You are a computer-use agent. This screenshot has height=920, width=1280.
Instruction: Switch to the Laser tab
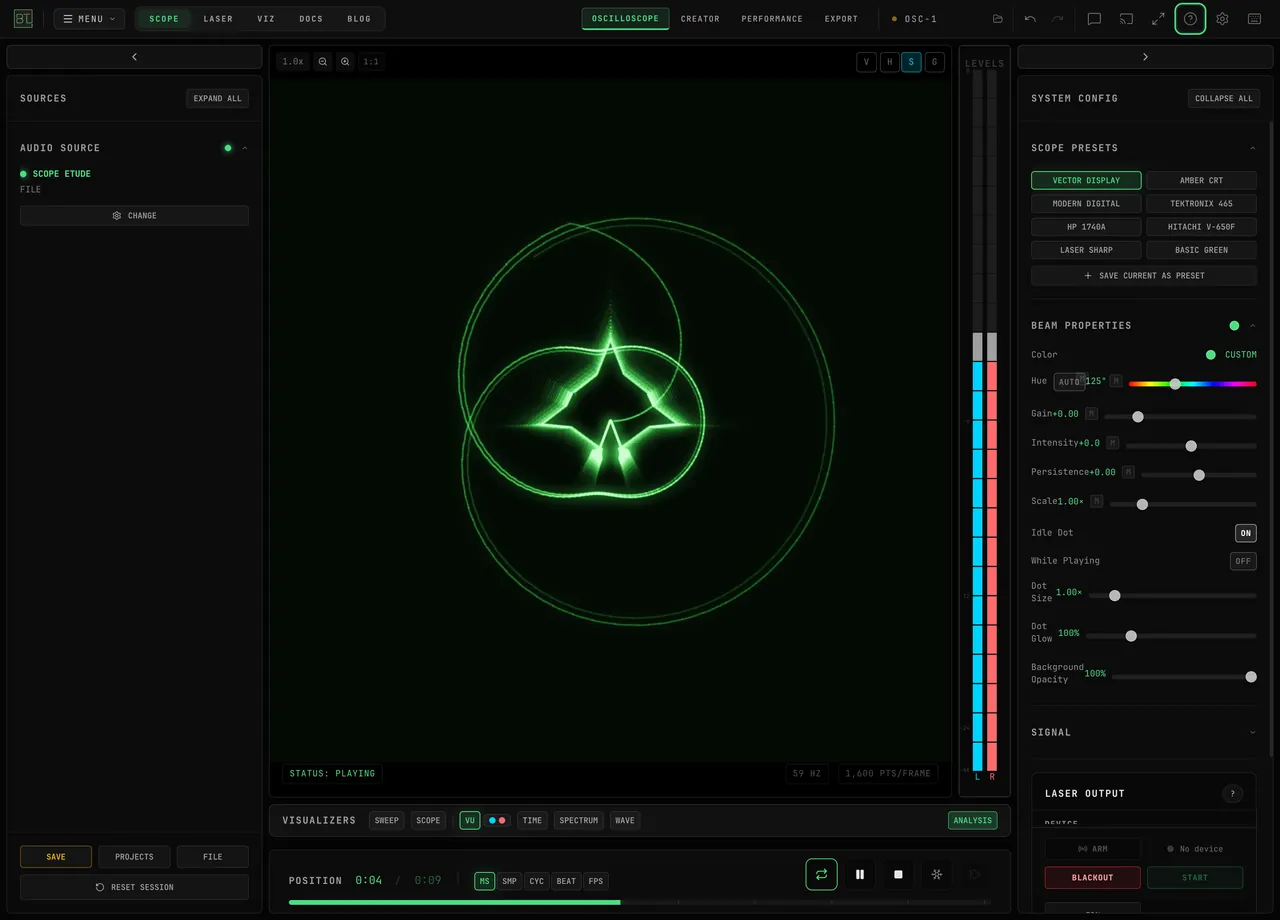(218, 19)
